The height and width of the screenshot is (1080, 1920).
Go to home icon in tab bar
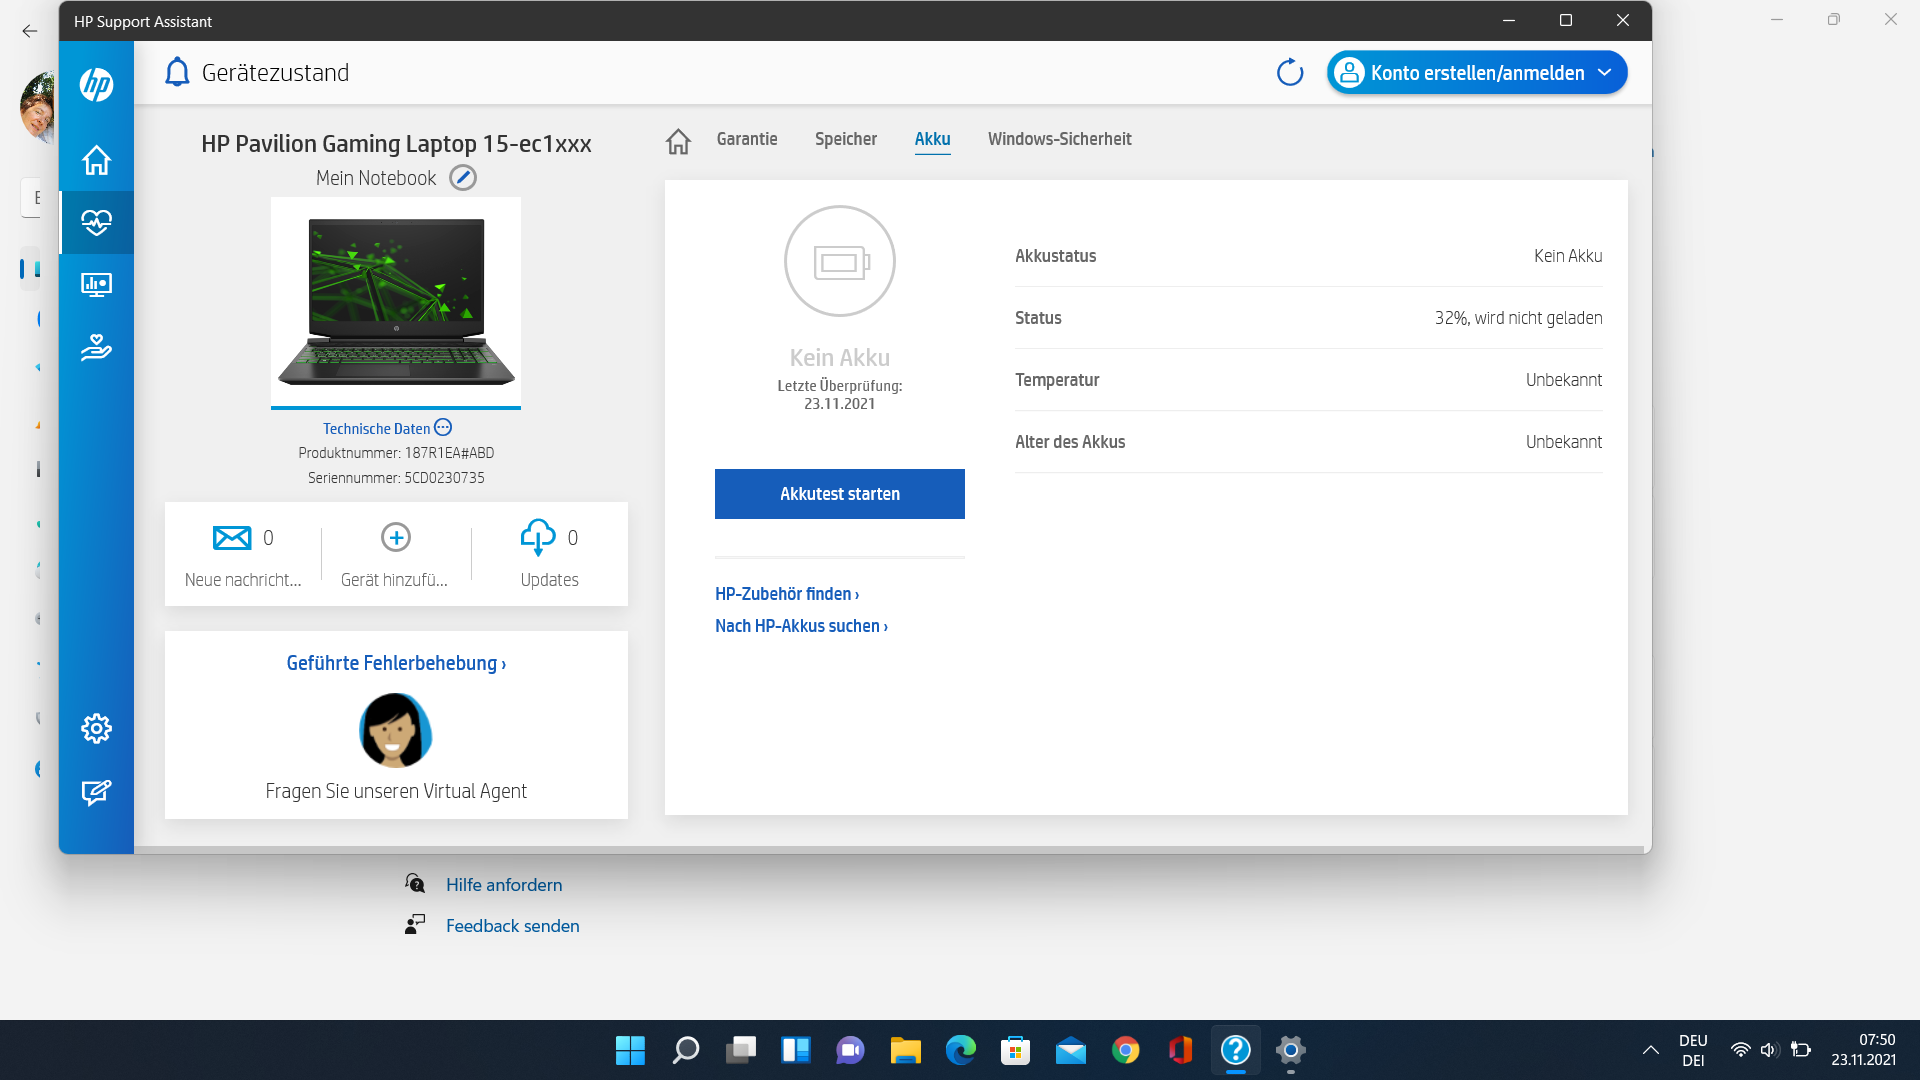pos(678,141)
